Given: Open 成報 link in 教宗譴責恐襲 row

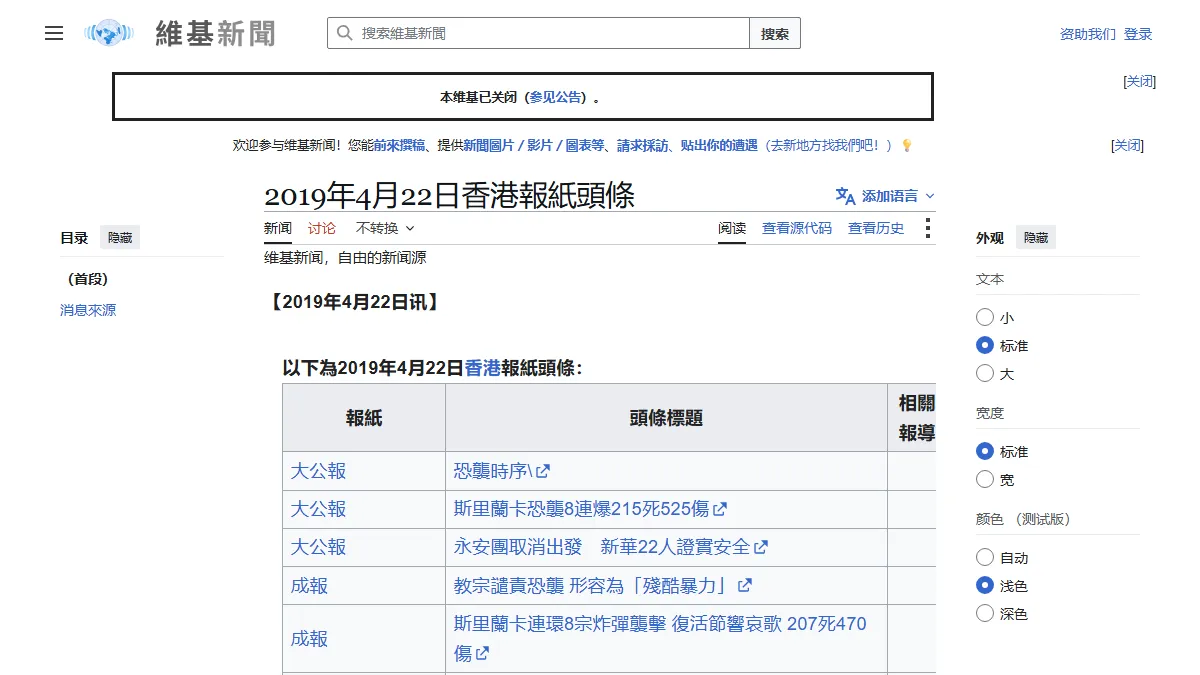Looking at the screenshot, I should [x=309, y=586].
